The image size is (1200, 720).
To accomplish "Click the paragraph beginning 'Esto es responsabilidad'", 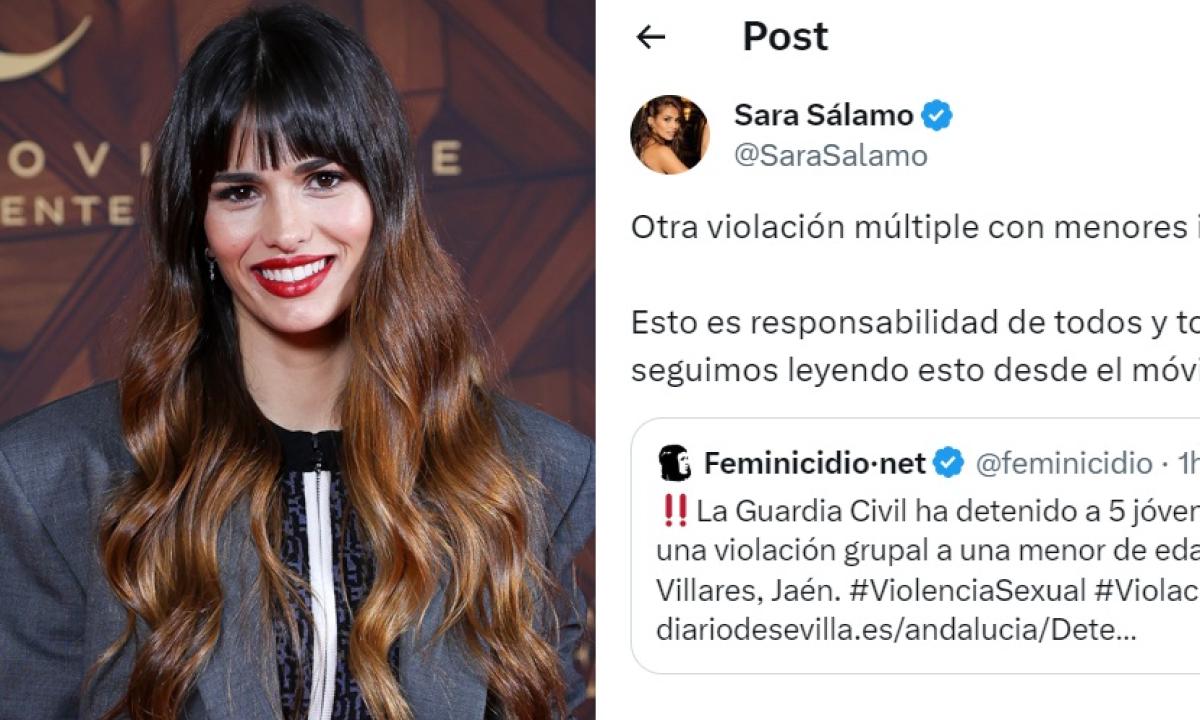I will coord(915,346).
